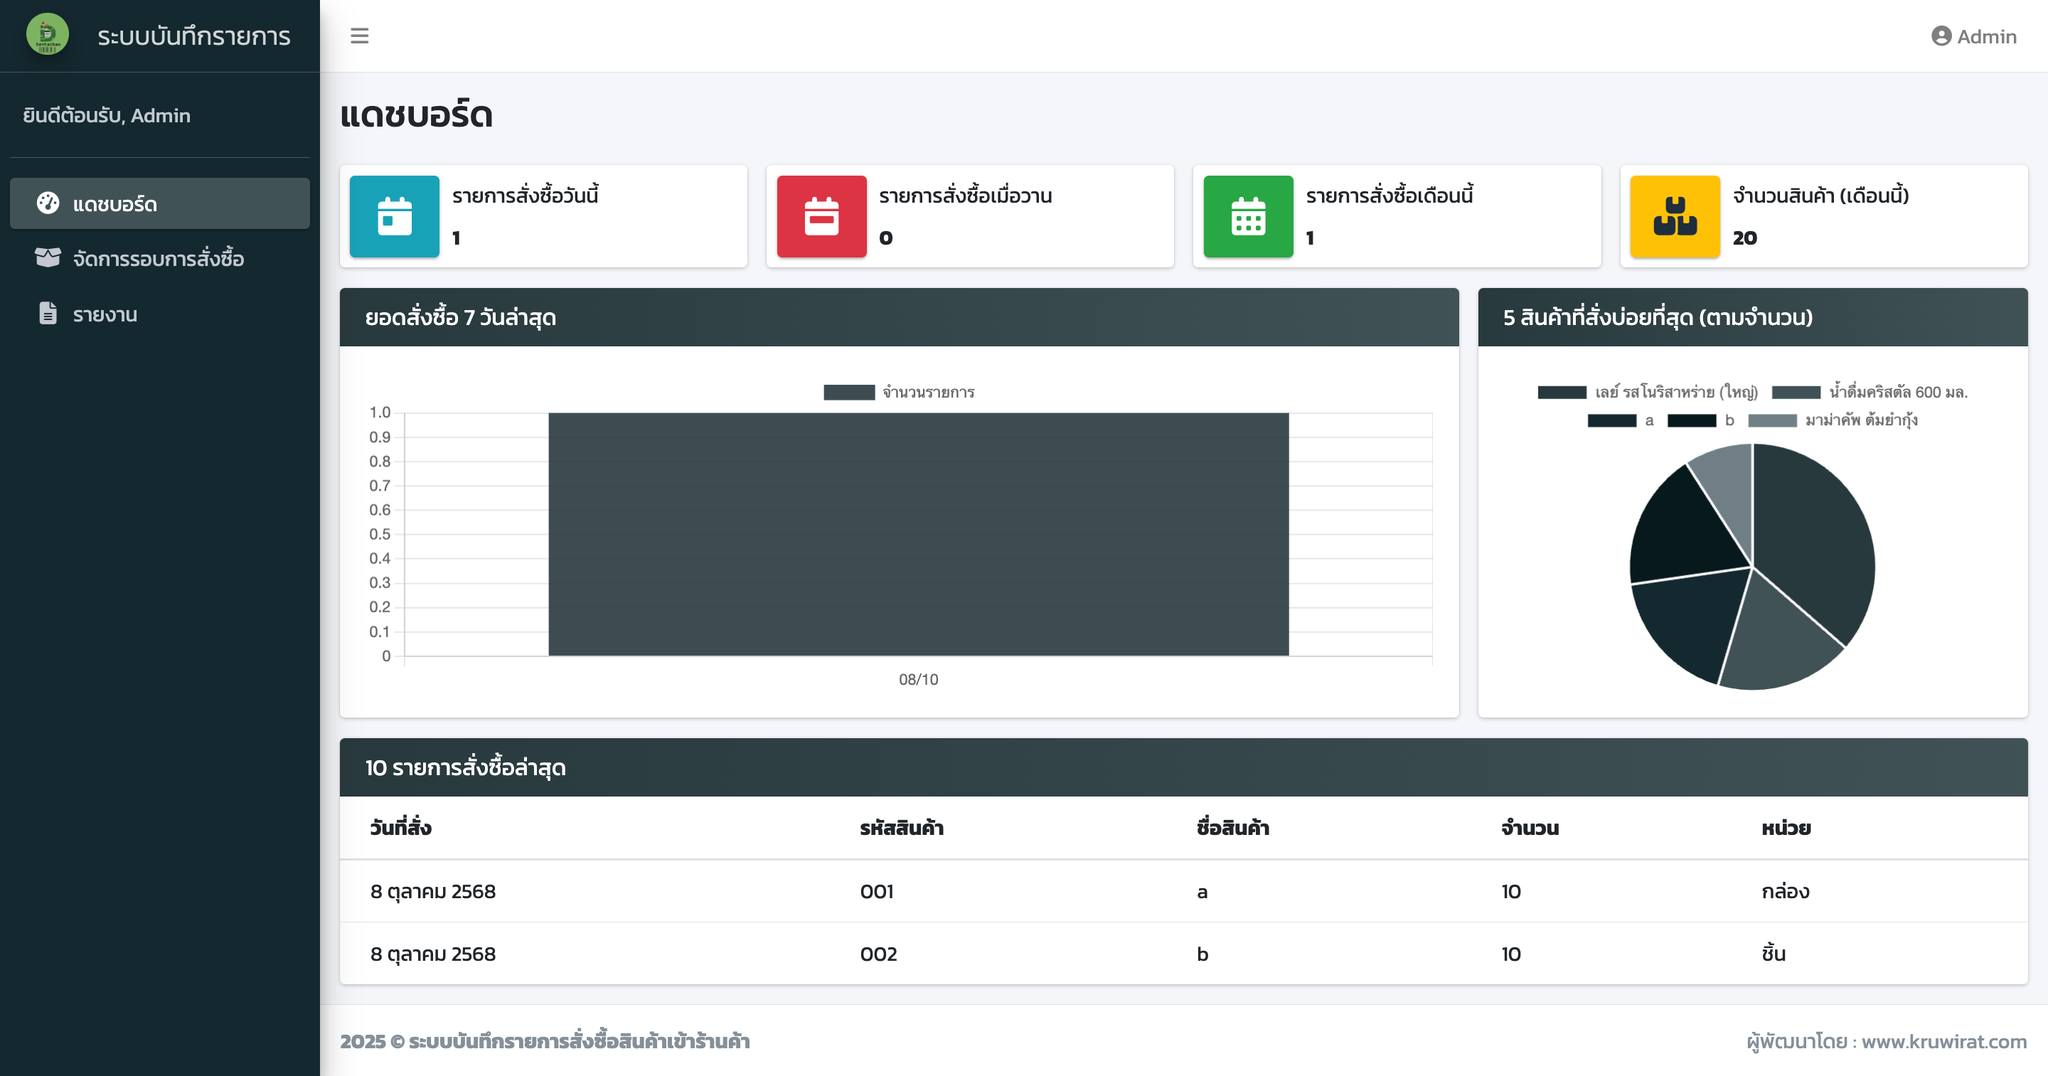Hide the น้ำดื่มคริสตัล 600 มล. pie series
Viewport: 2048px width, 1076px height.
(1870, 392)
